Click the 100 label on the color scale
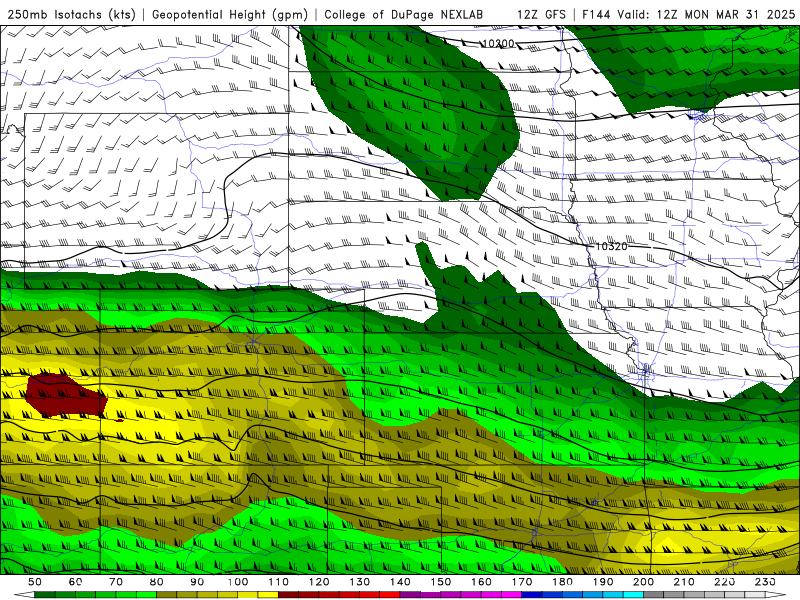The image size is (800, 600). (x=238, y=582)
